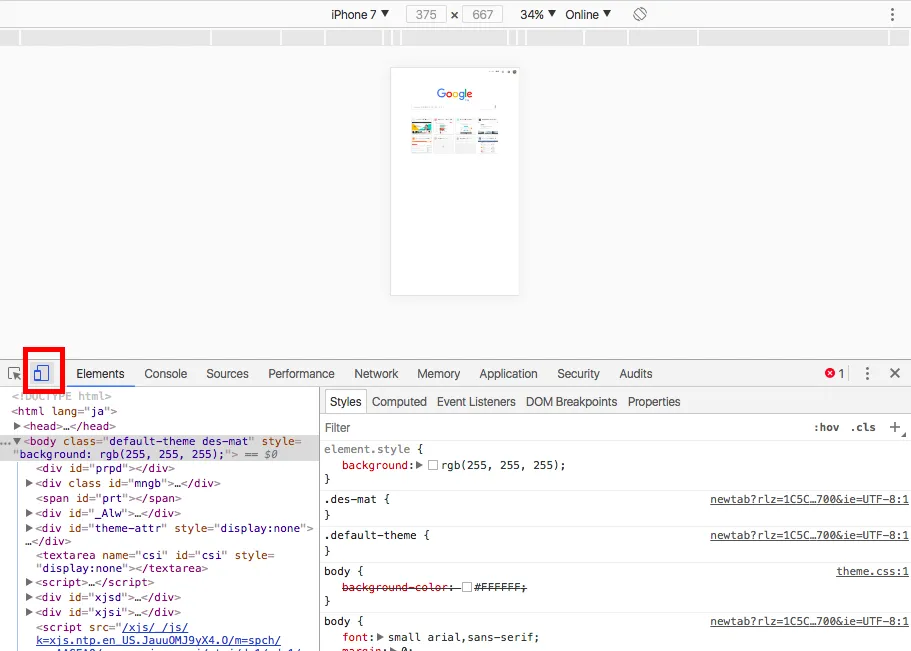The image size is (911, 651).
Task: Click the red error count badge
Action: [x=831, y=371]
